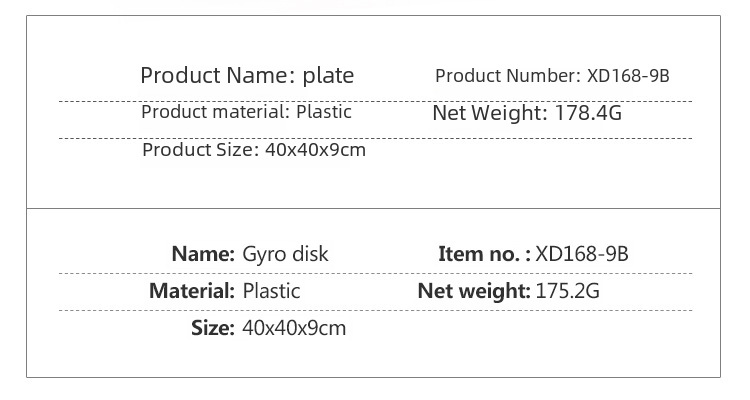The image size is (750, 400).
Task: Click the bold 'Name:' label
Action: click(x=203, y=254)
